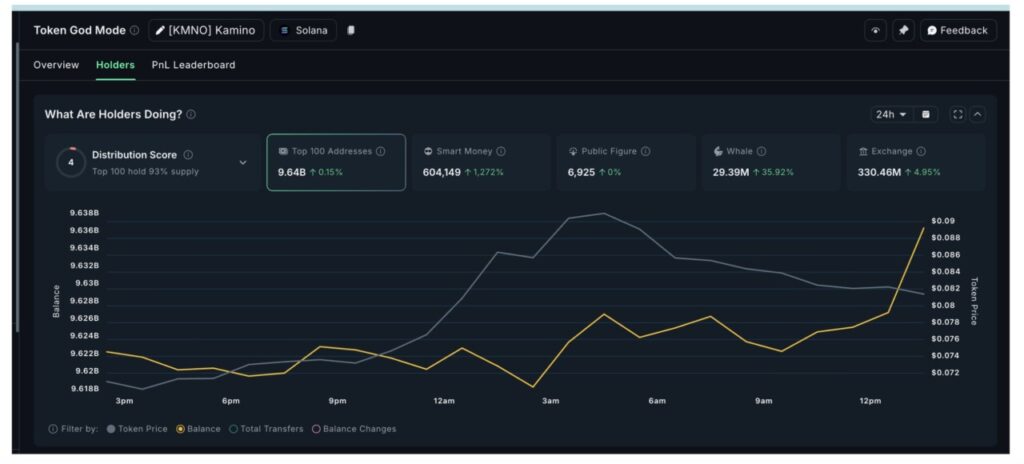
Task: Click the fullscreen expand icon on chart panel
Action: click(x=957, y=114)
